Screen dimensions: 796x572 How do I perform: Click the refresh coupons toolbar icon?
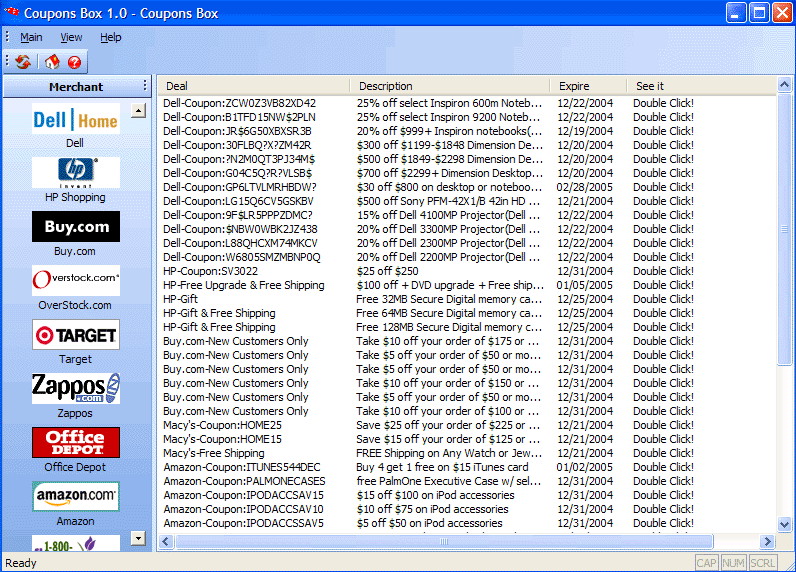pyautogui.click(x=23, y=62)
